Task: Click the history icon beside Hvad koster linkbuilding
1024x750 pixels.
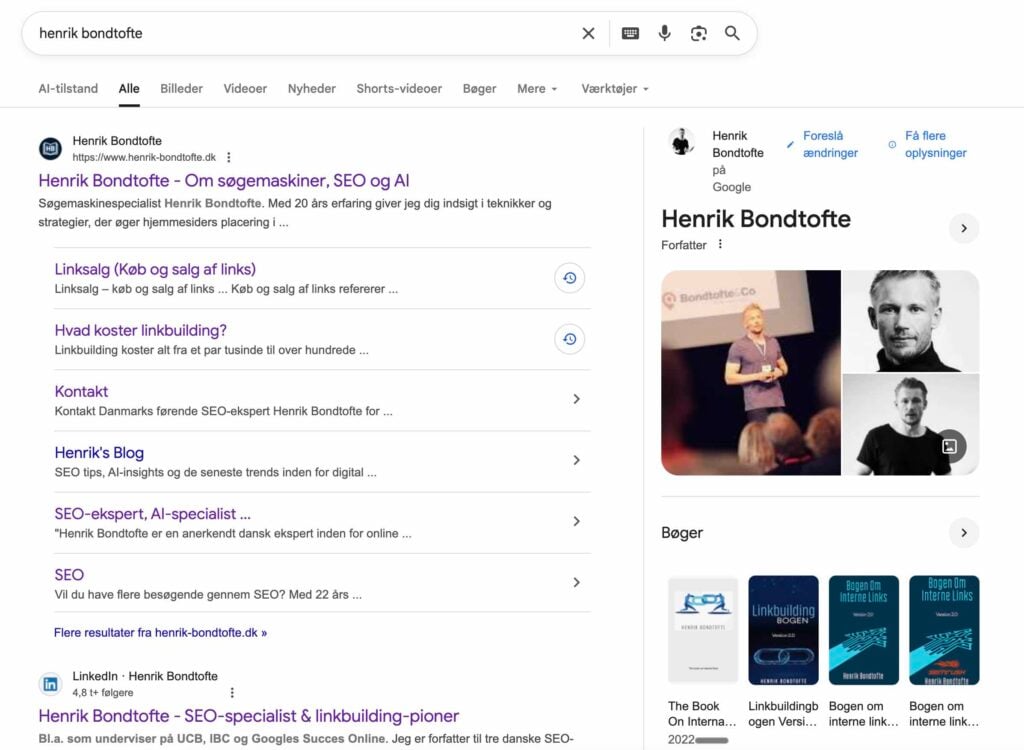Action: (569, 339)
